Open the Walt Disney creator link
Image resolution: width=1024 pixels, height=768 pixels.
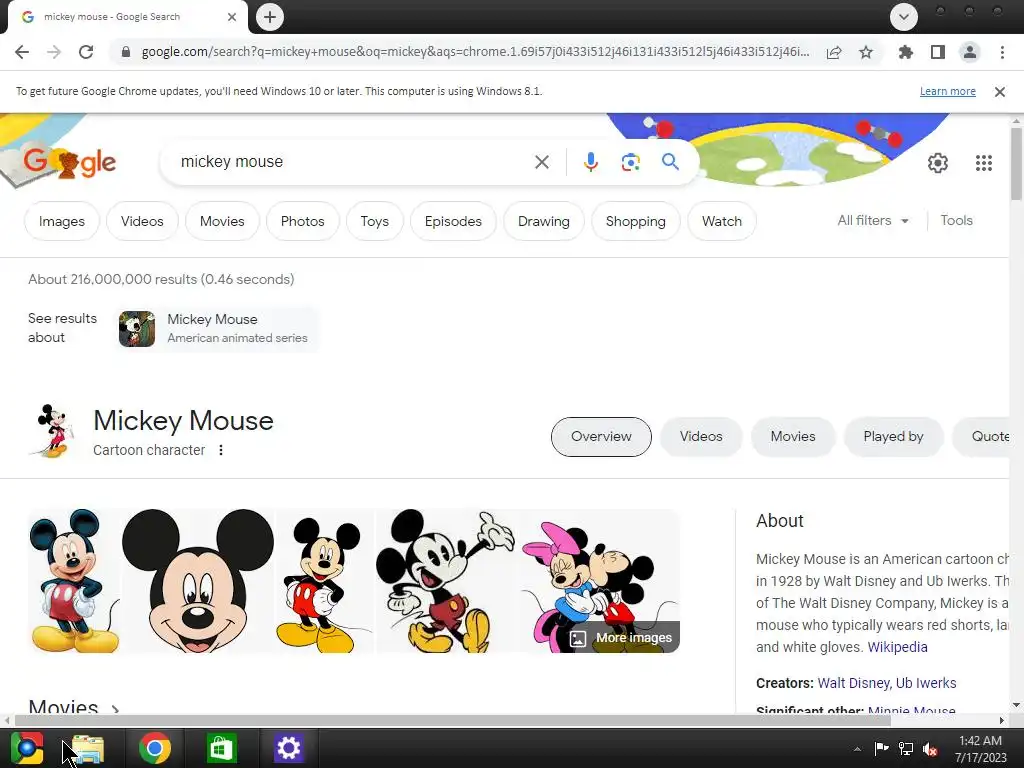click(853, 683)
